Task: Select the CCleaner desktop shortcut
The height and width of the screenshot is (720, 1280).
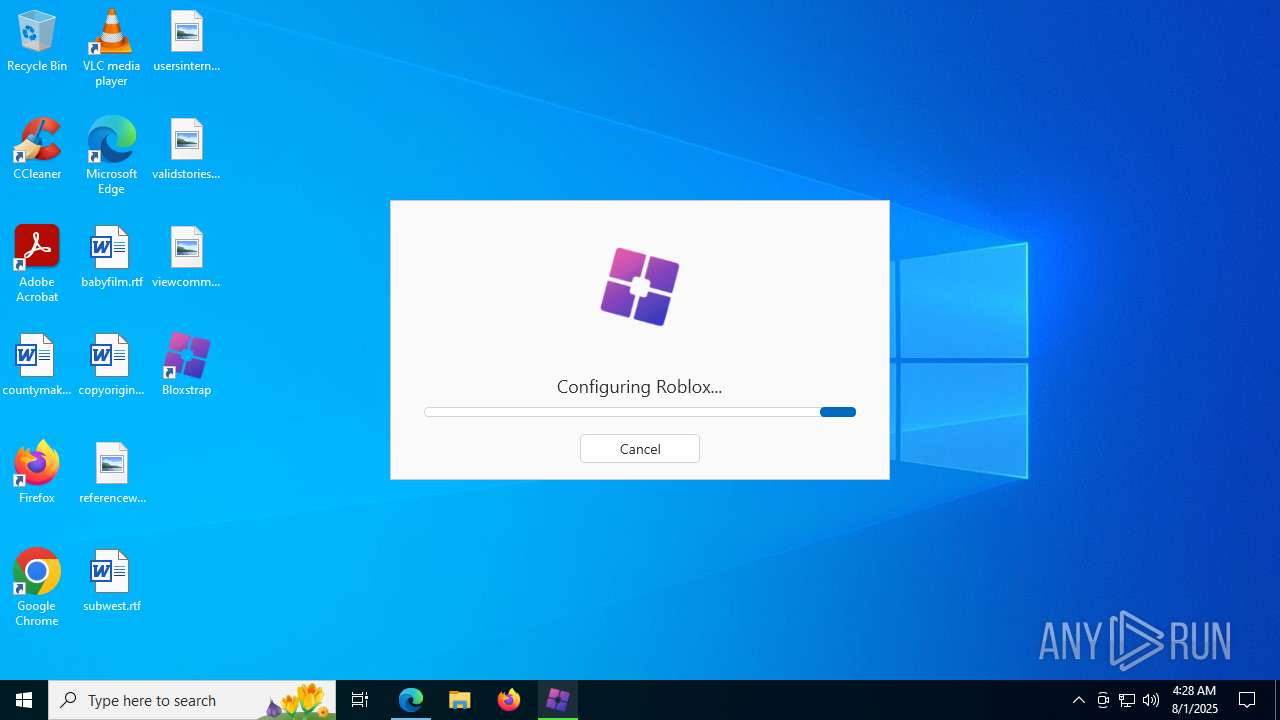Action: pos(37,150)
